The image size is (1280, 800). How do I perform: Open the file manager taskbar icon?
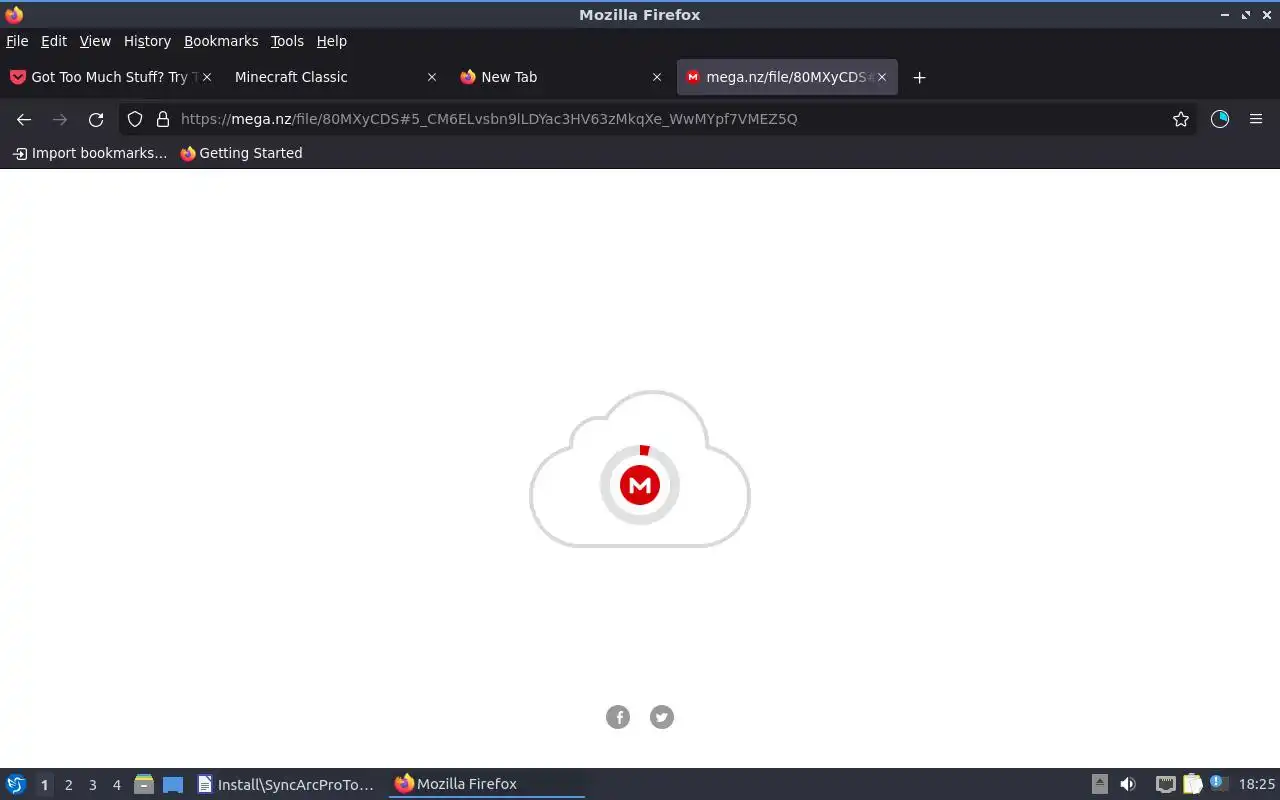(144, 784)
